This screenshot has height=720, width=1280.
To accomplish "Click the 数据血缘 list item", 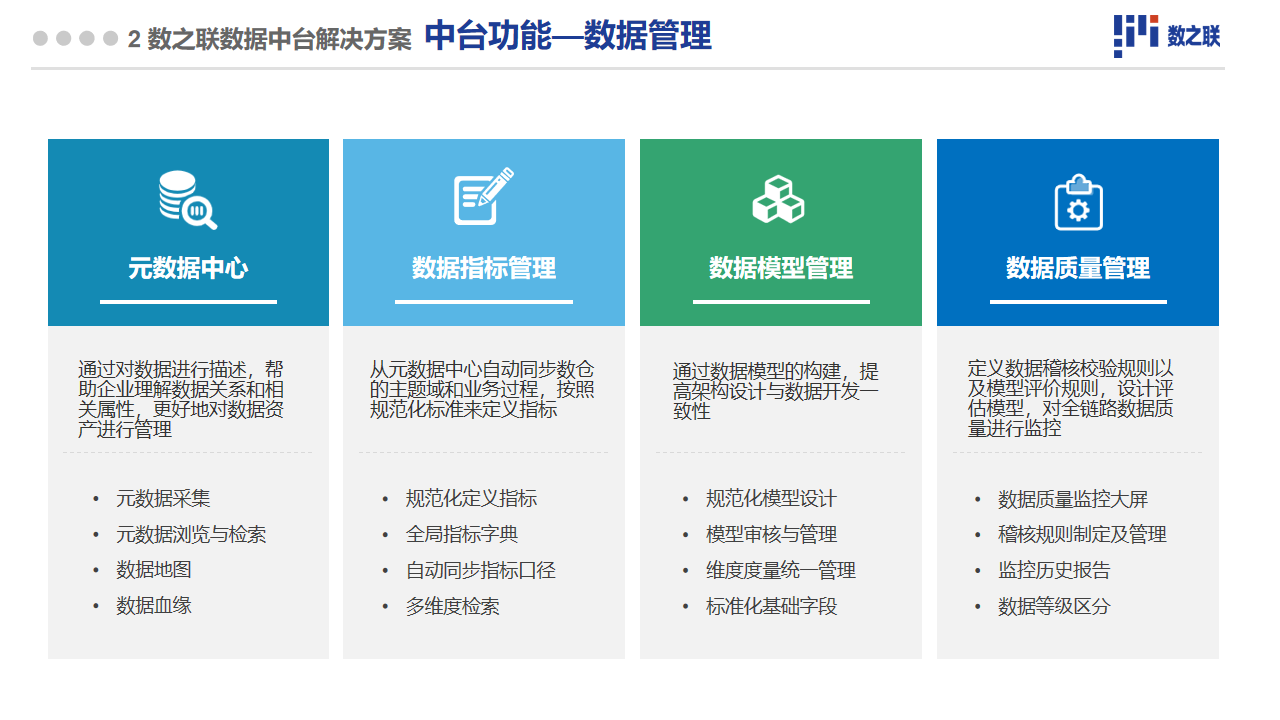I will 154,606.
